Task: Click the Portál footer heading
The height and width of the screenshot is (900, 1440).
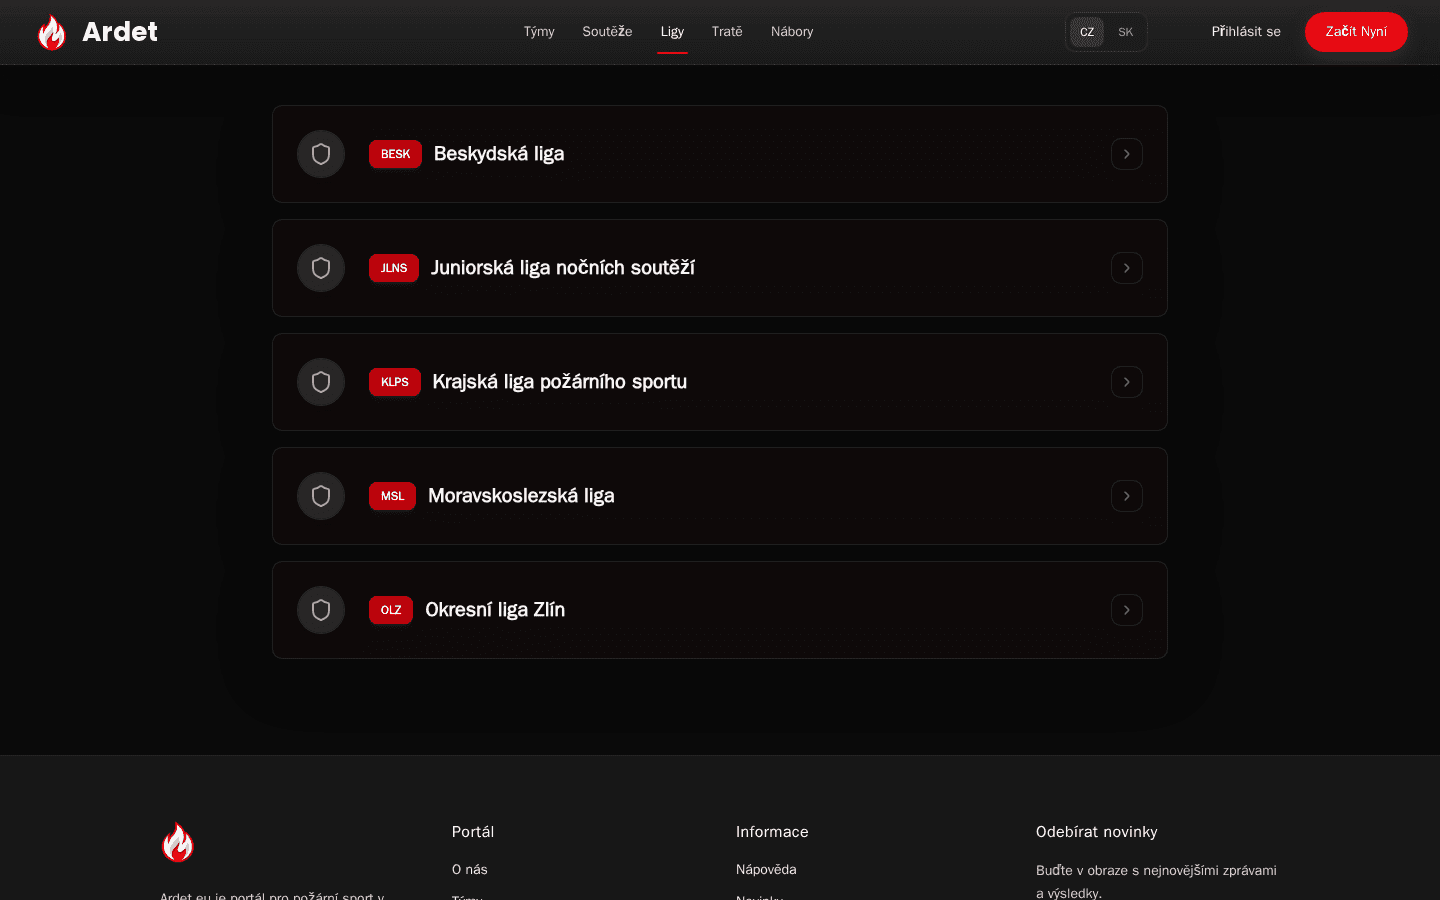Action: (473, 832)
